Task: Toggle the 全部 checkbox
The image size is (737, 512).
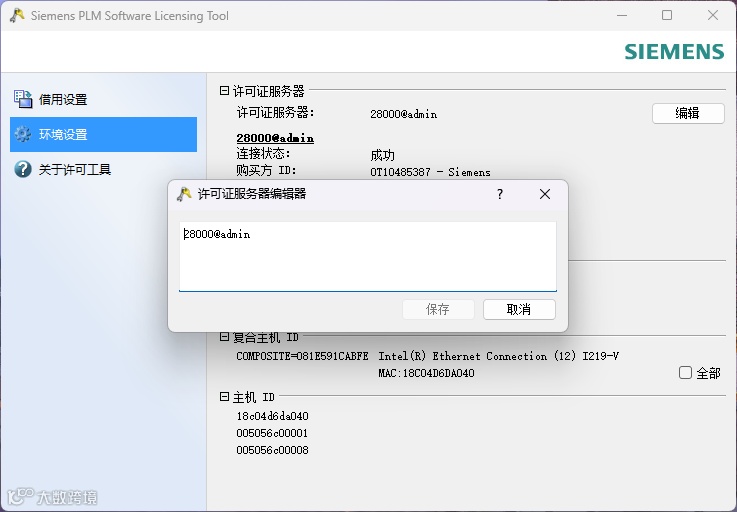Action: [x=685, y=373]
